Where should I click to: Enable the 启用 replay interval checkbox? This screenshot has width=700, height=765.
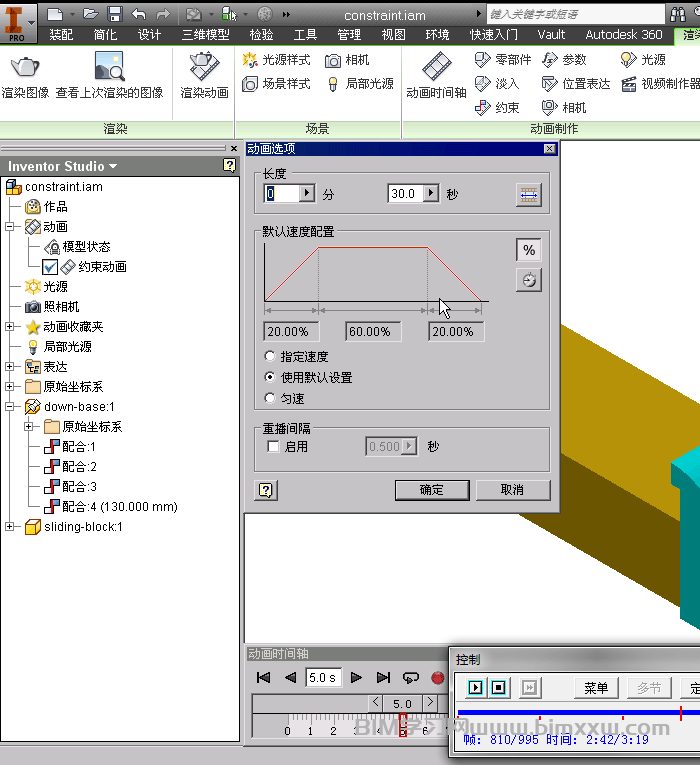pyautogui.click(x=274, y=447)
